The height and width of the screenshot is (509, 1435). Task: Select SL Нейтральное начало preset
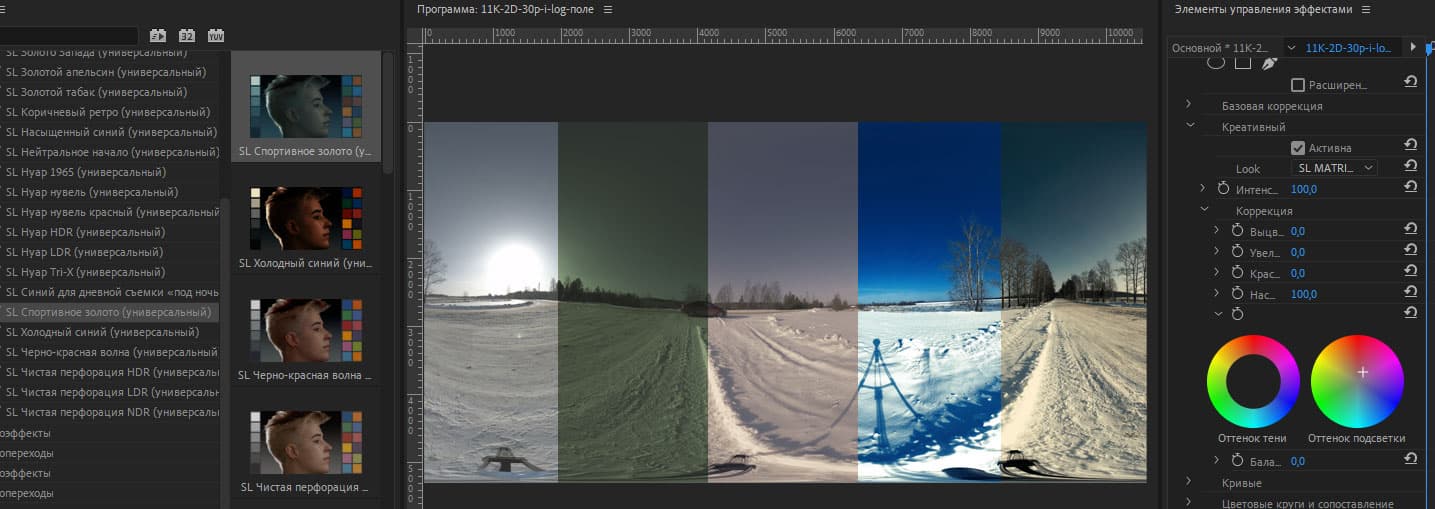pyautogui.click(x=110, y=152)
